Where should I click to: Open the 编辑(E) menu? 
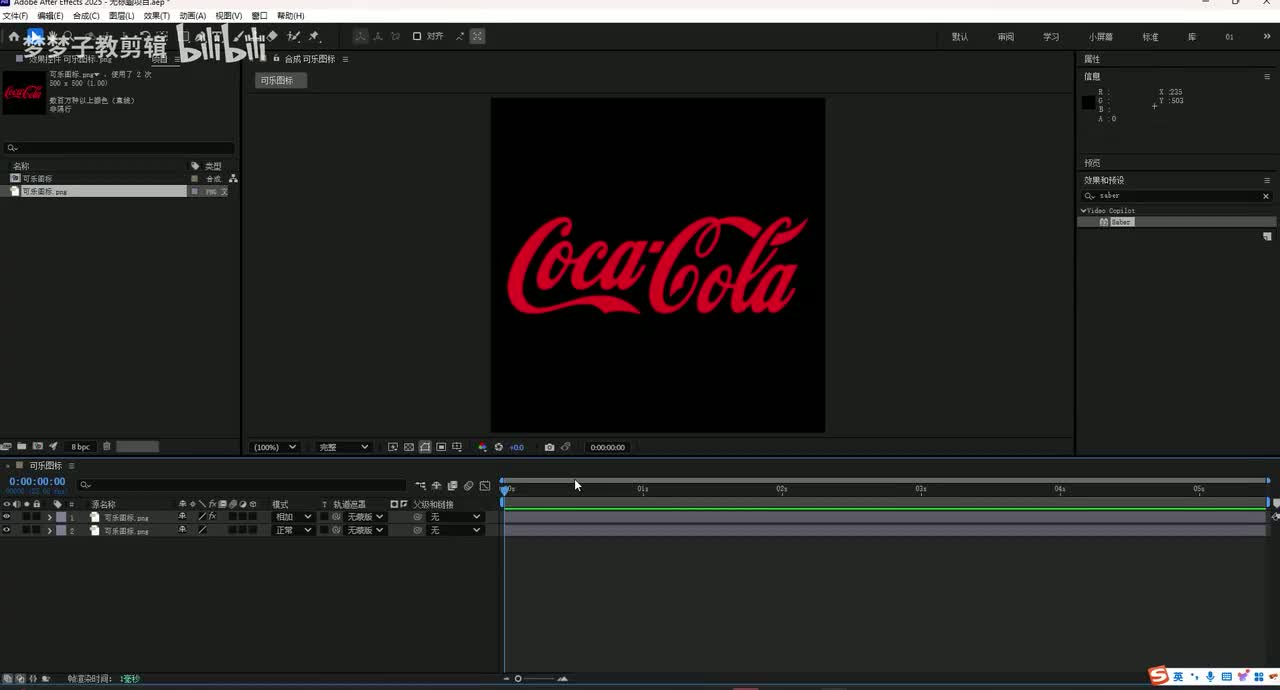point(50,16)
